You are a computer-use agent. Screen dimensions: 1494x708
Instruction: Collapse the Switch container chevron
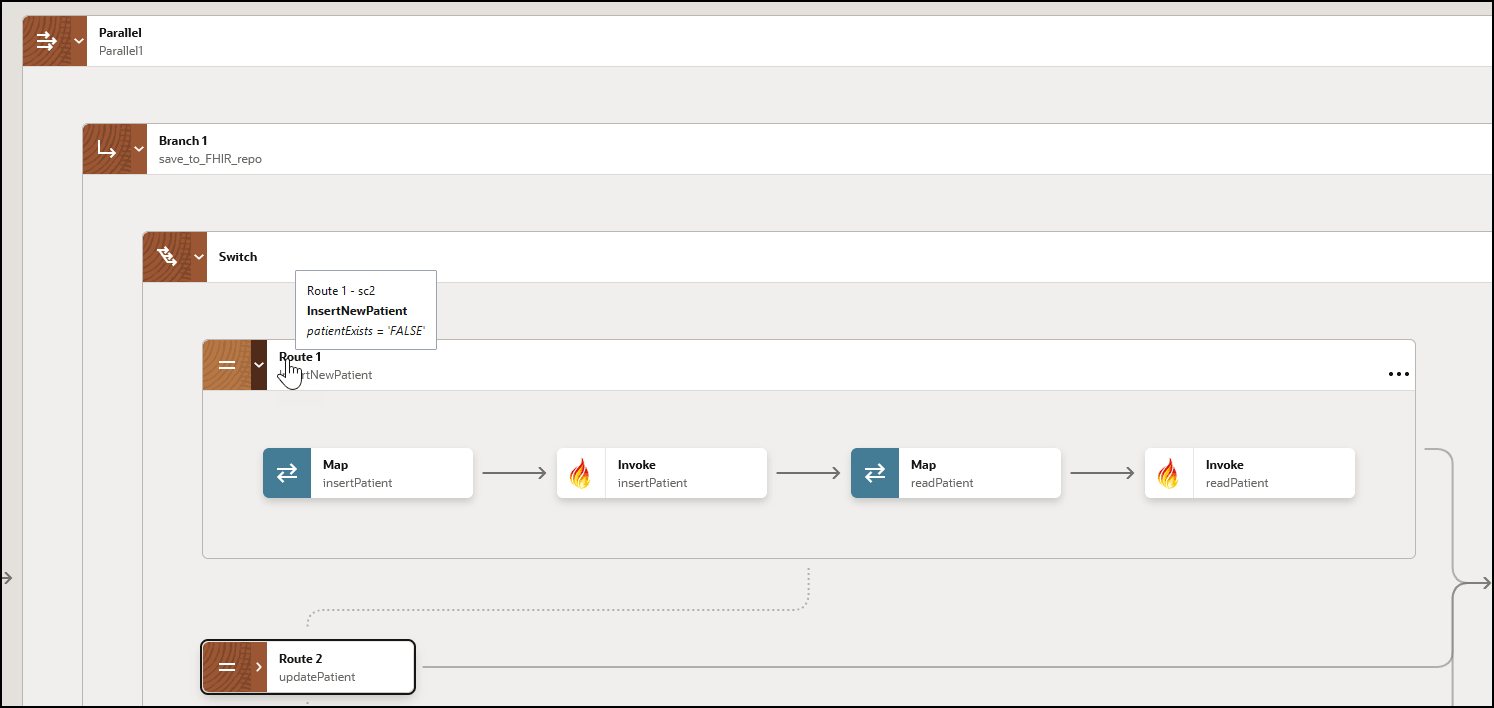199,257
